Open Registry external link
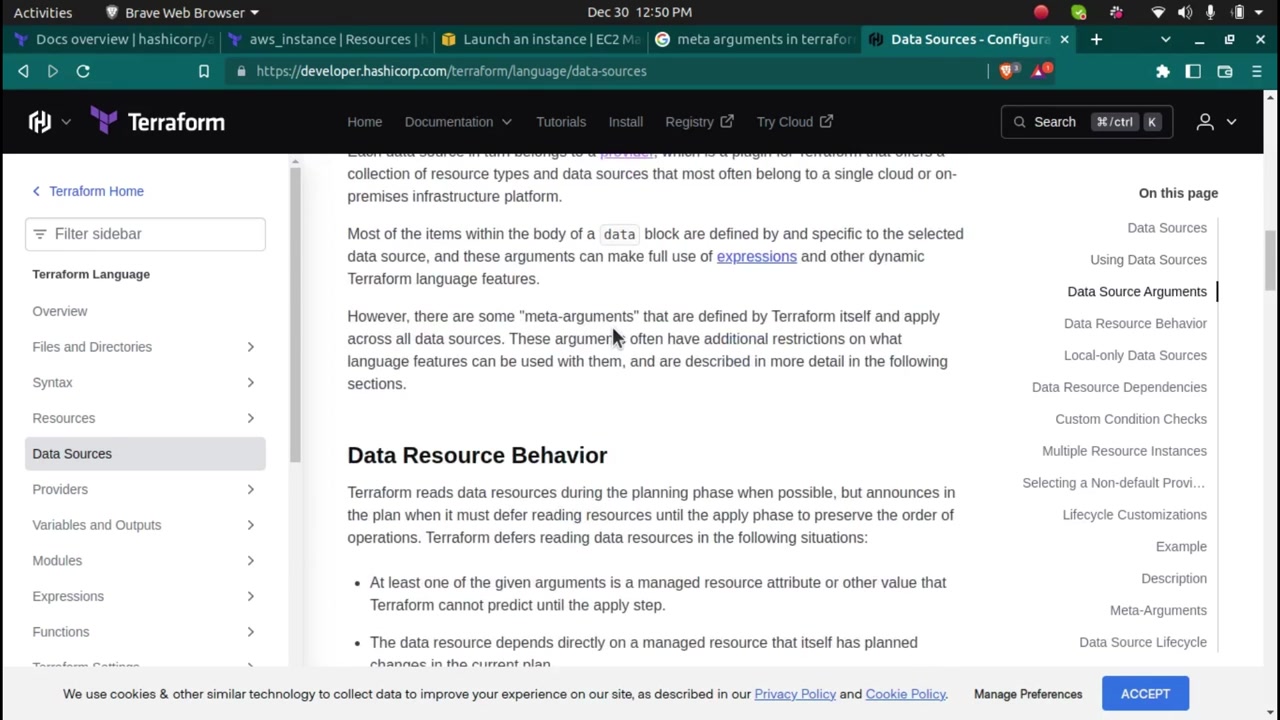1280x720 pixels. point(699,122)
